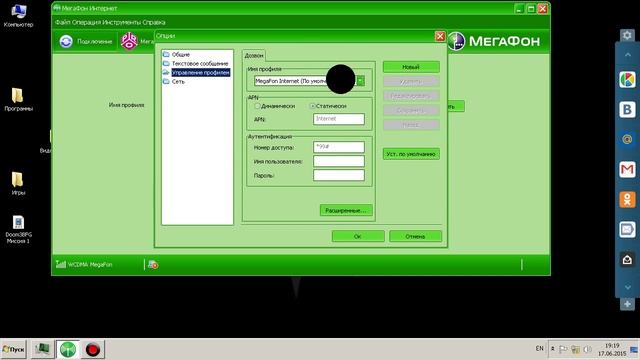Open the blue envelope mail icon in sidebar

click(x=627, y=229)
